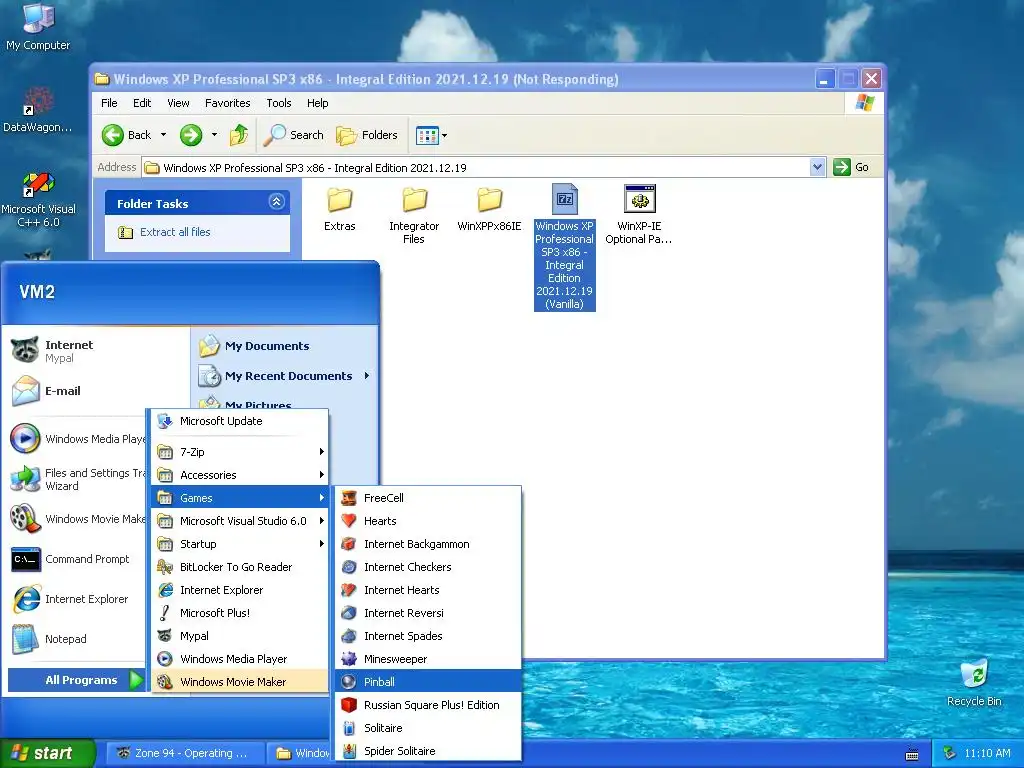Select the Vanilla 7z archive file
The height and width of the screenshot is (768, 1024).
point(564,247)
